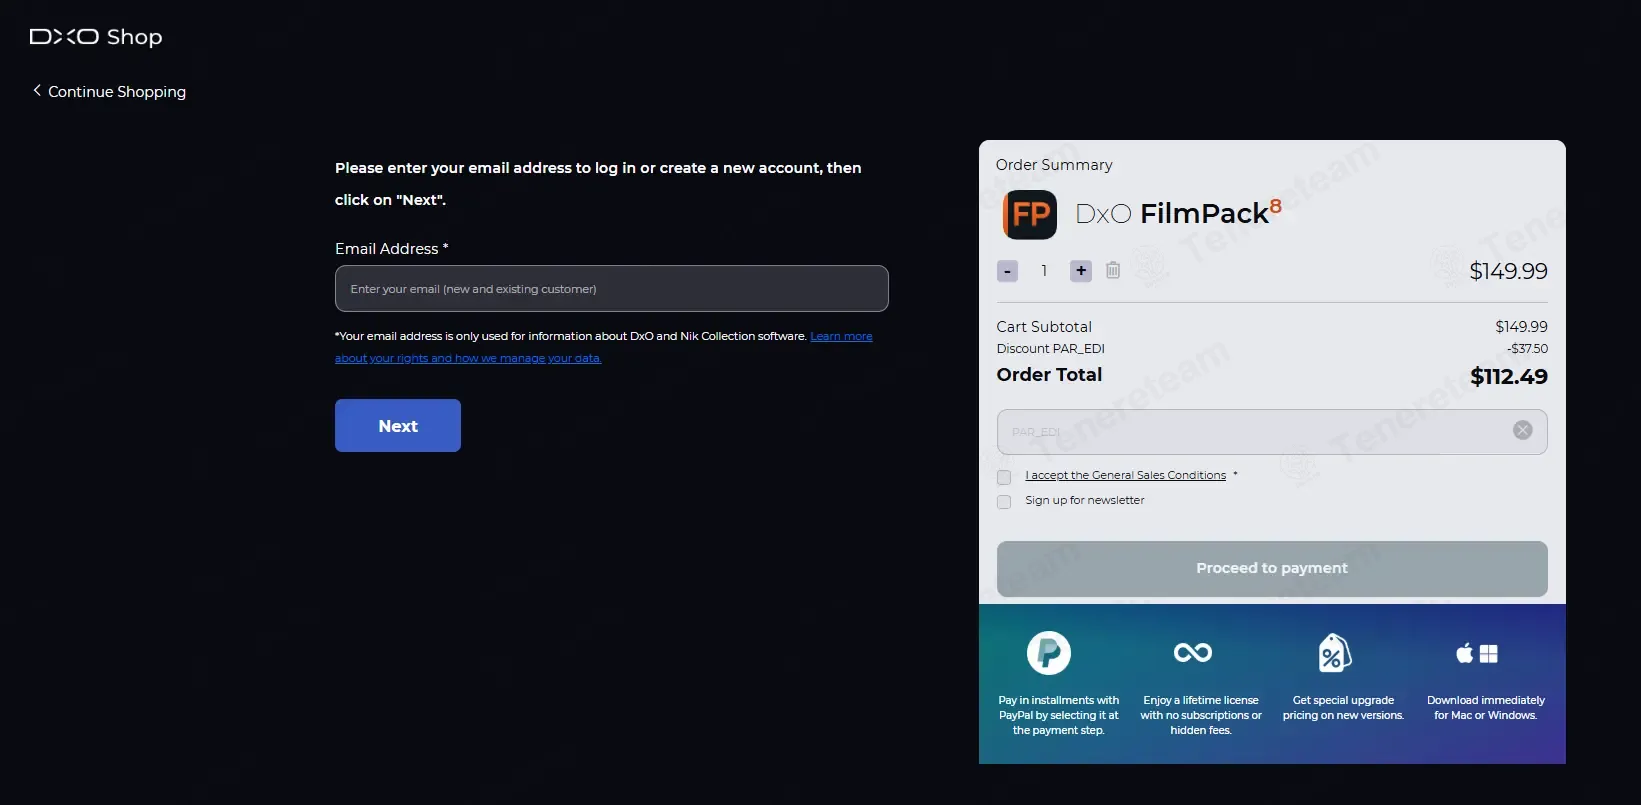The image size is (1641, 805).
Task: Click the Discount PAR_EDI label
Action: [1051, 348]
